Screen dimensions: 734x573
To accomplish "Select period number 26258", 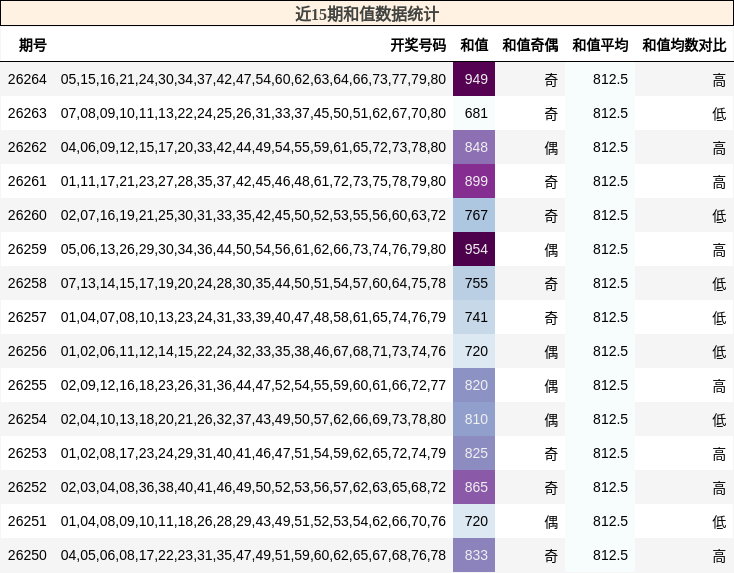I will click(x=27, y=283).
